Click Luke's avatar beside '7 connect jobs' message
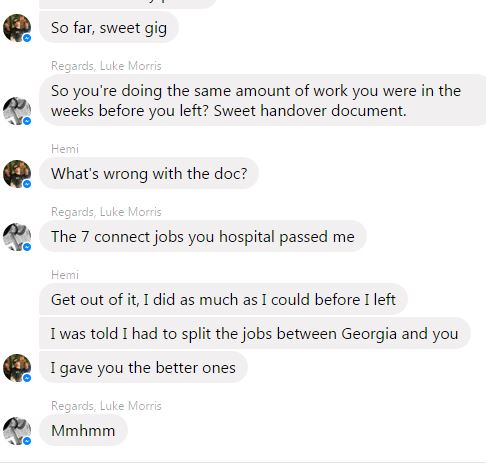Viewport: 486px width, 468px height. coord(17,237)
